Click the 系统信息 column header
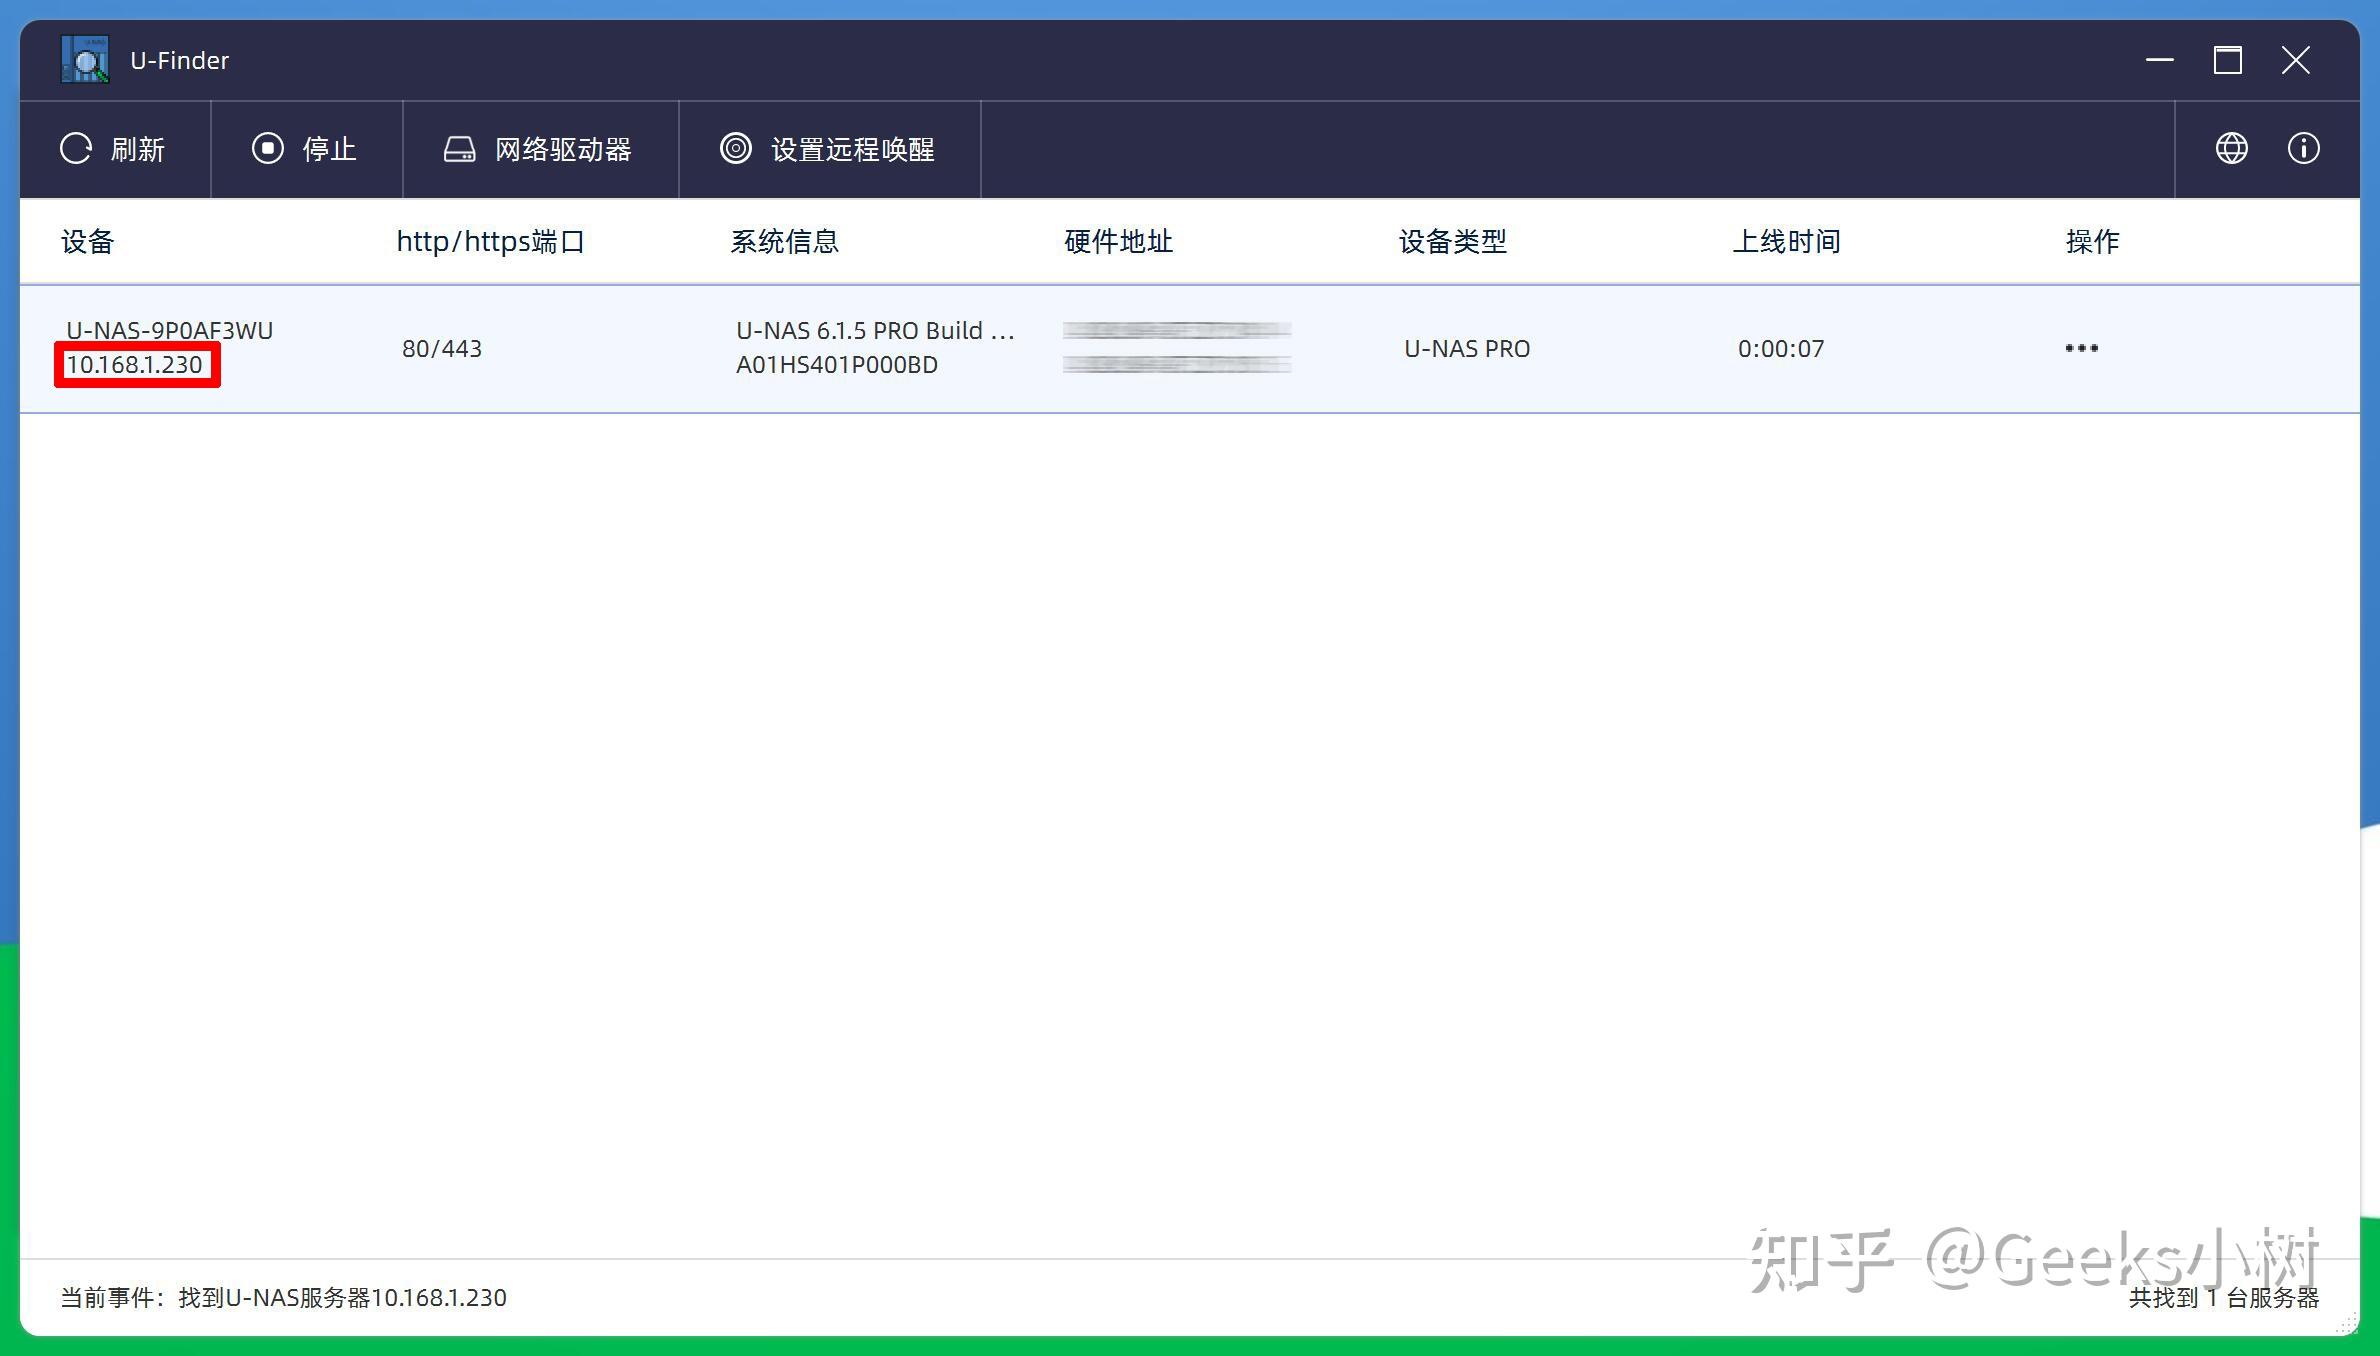This screenshot has width=2380, height=1356. point(784,241)
